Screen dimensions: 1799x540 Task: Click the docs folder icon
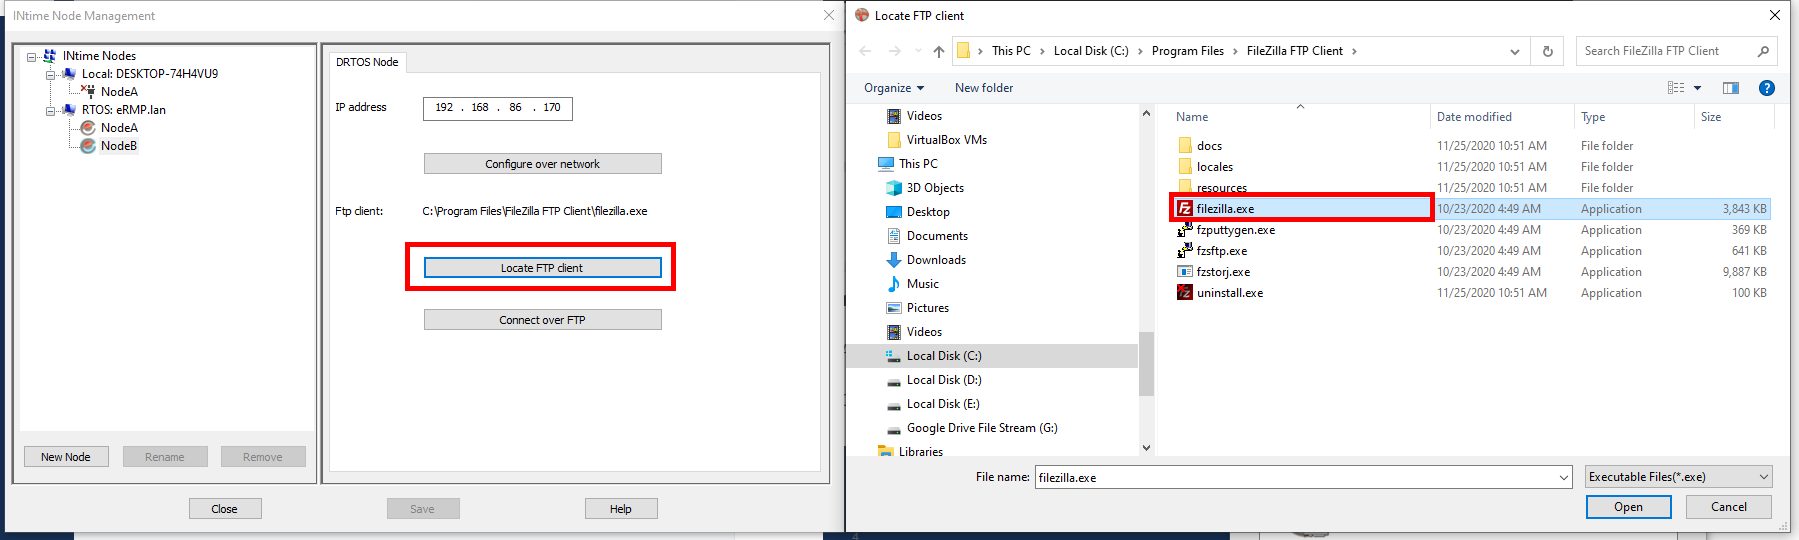click(1185, 146)
